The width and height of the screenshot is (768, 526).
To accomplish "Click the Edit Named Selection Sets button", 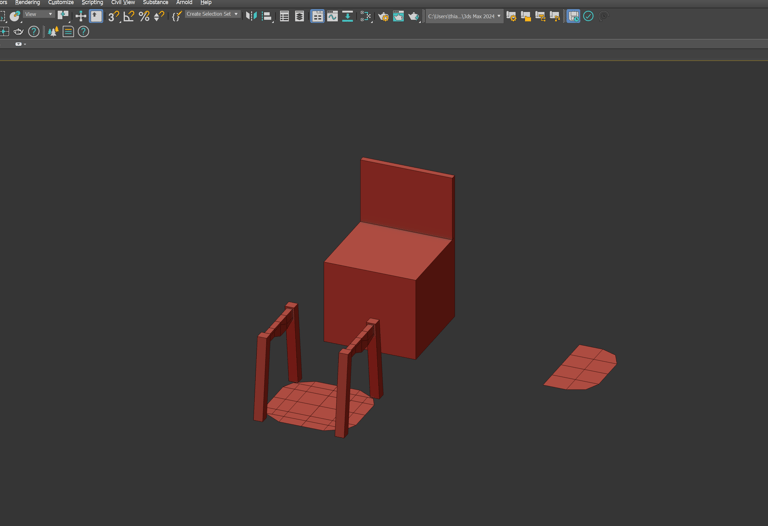I will tap(176, 16).
